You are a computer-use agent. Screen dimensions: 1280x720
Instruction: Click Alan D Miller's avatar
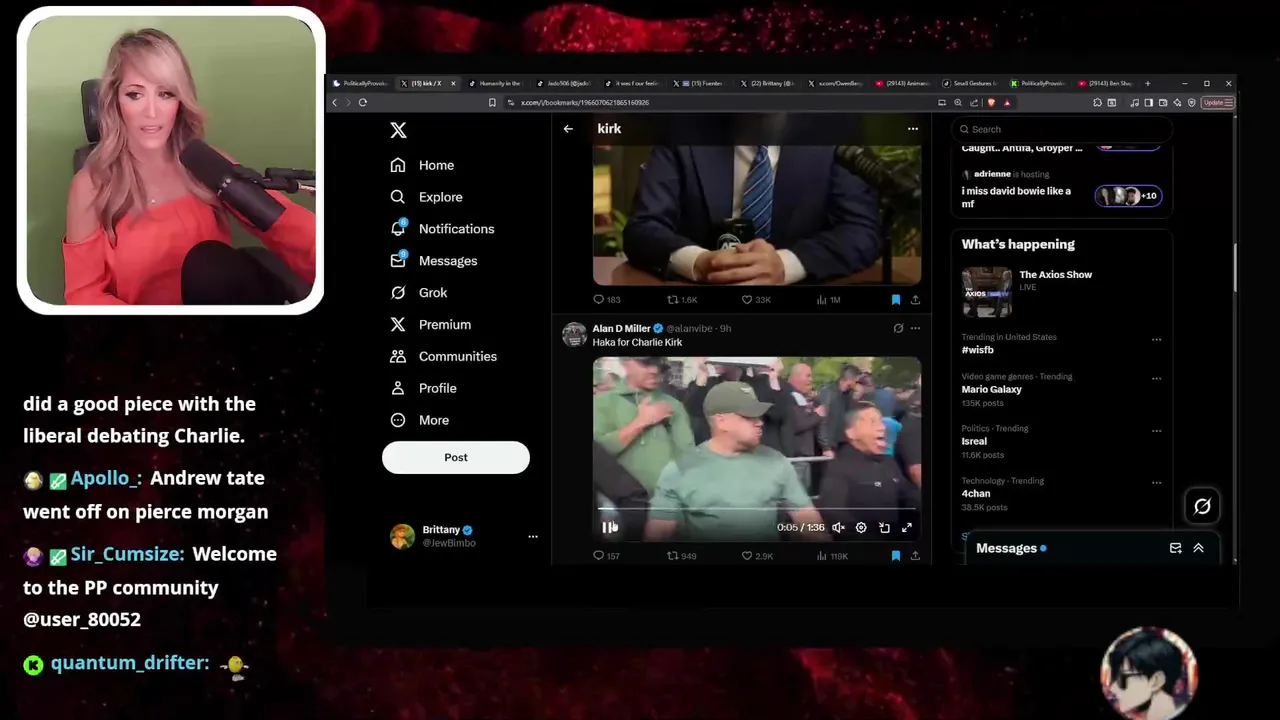point(574,335)
